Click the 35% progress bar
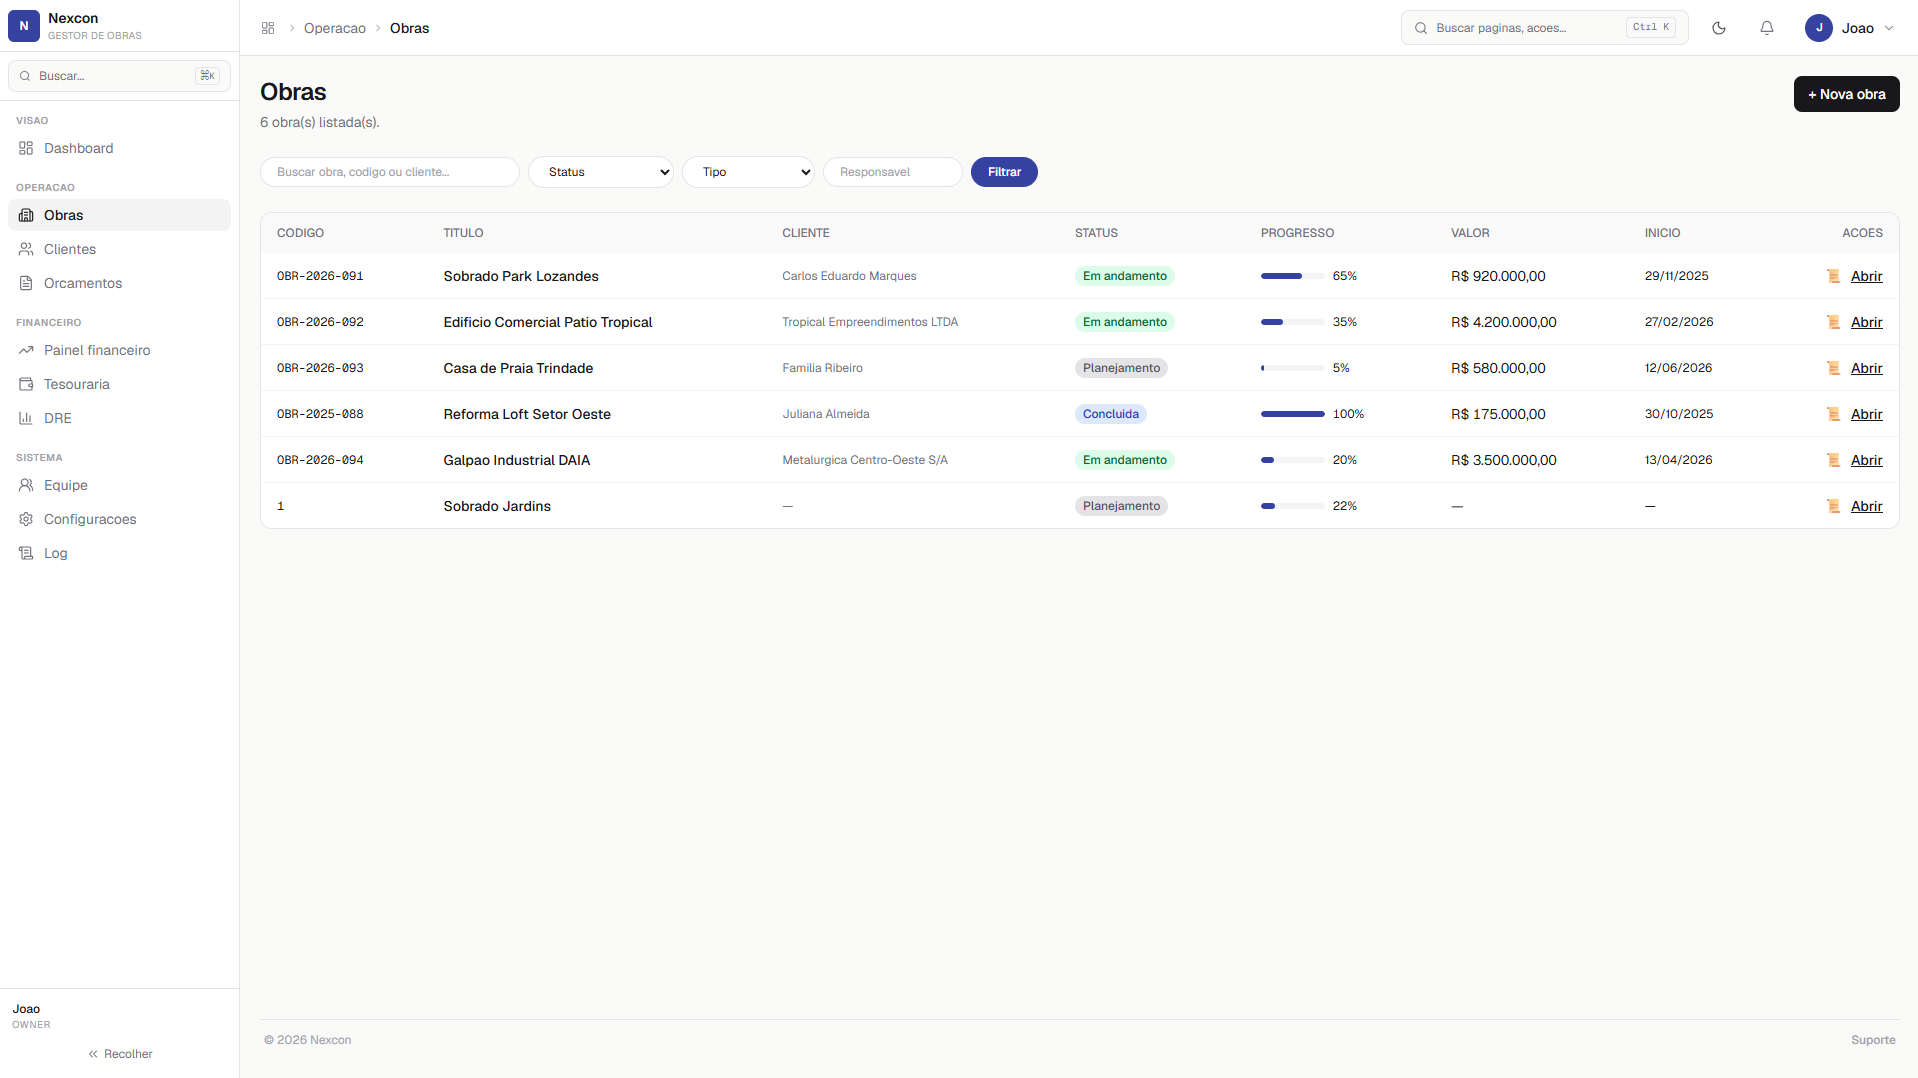This screenshot has width=1918, height=1078. click(x=1293, y=322)
